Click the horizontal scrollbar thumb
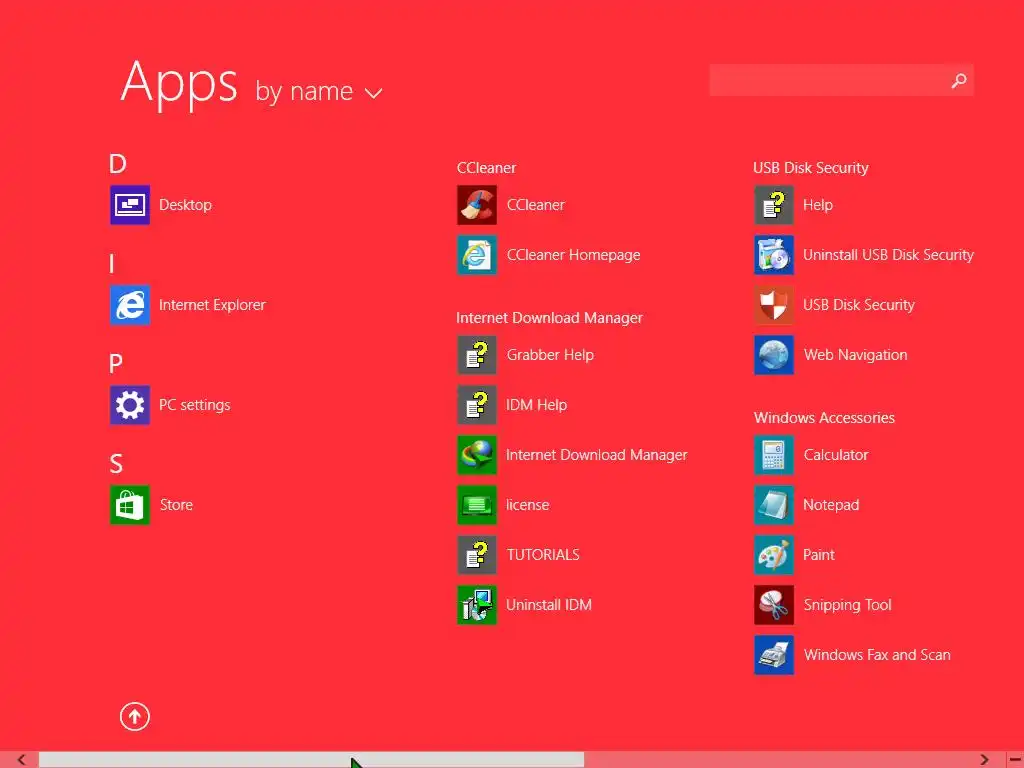1024x768 pixels. pos(312,760)
